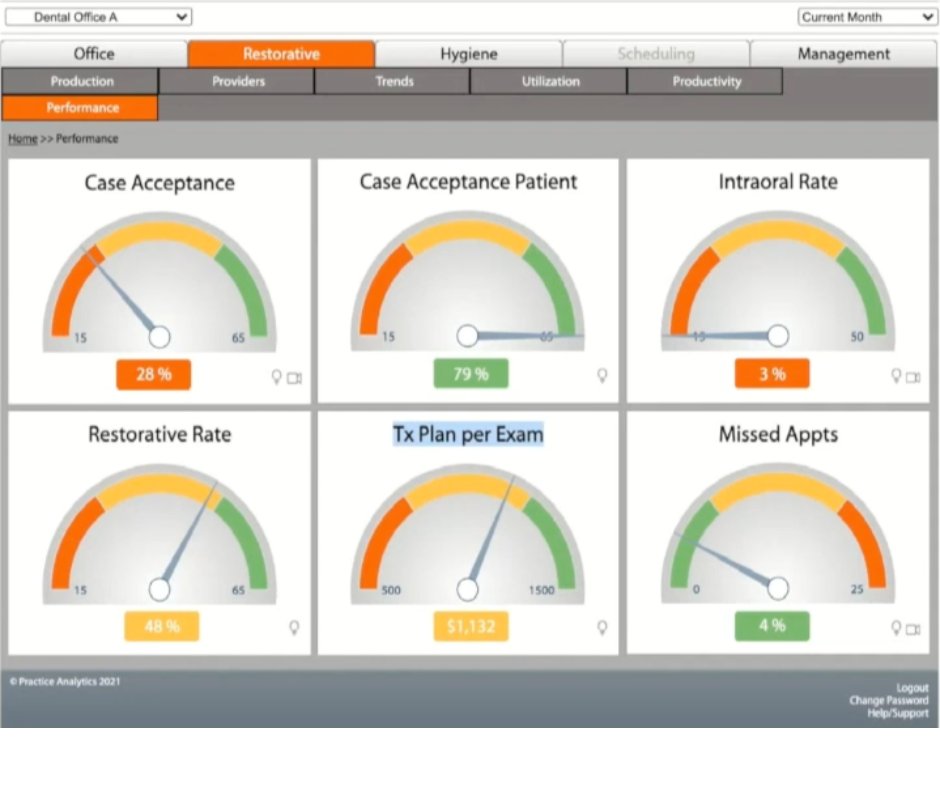This screenshot has width=940, height=788.
Task: Open the video icon in Missed Appts card
Action: 913,629
